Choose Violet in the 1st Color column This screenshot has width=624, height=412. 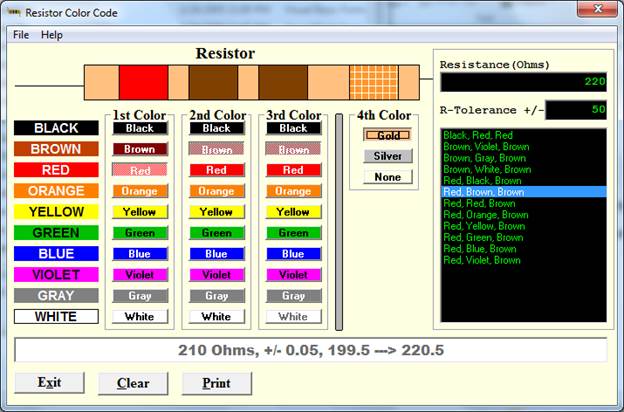[140, 275]
